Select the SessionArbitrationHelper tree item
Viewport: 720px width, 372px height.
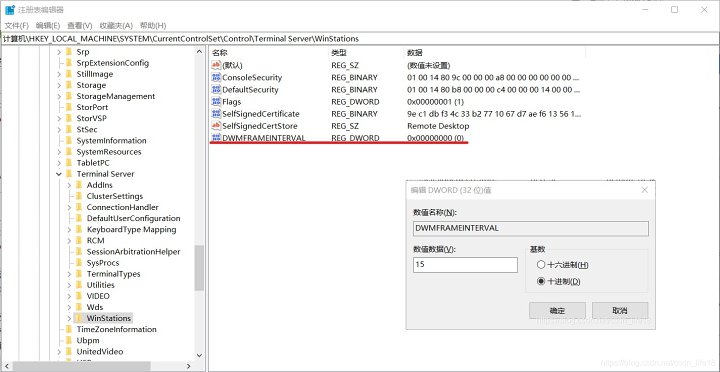click(x=133, y=252)
